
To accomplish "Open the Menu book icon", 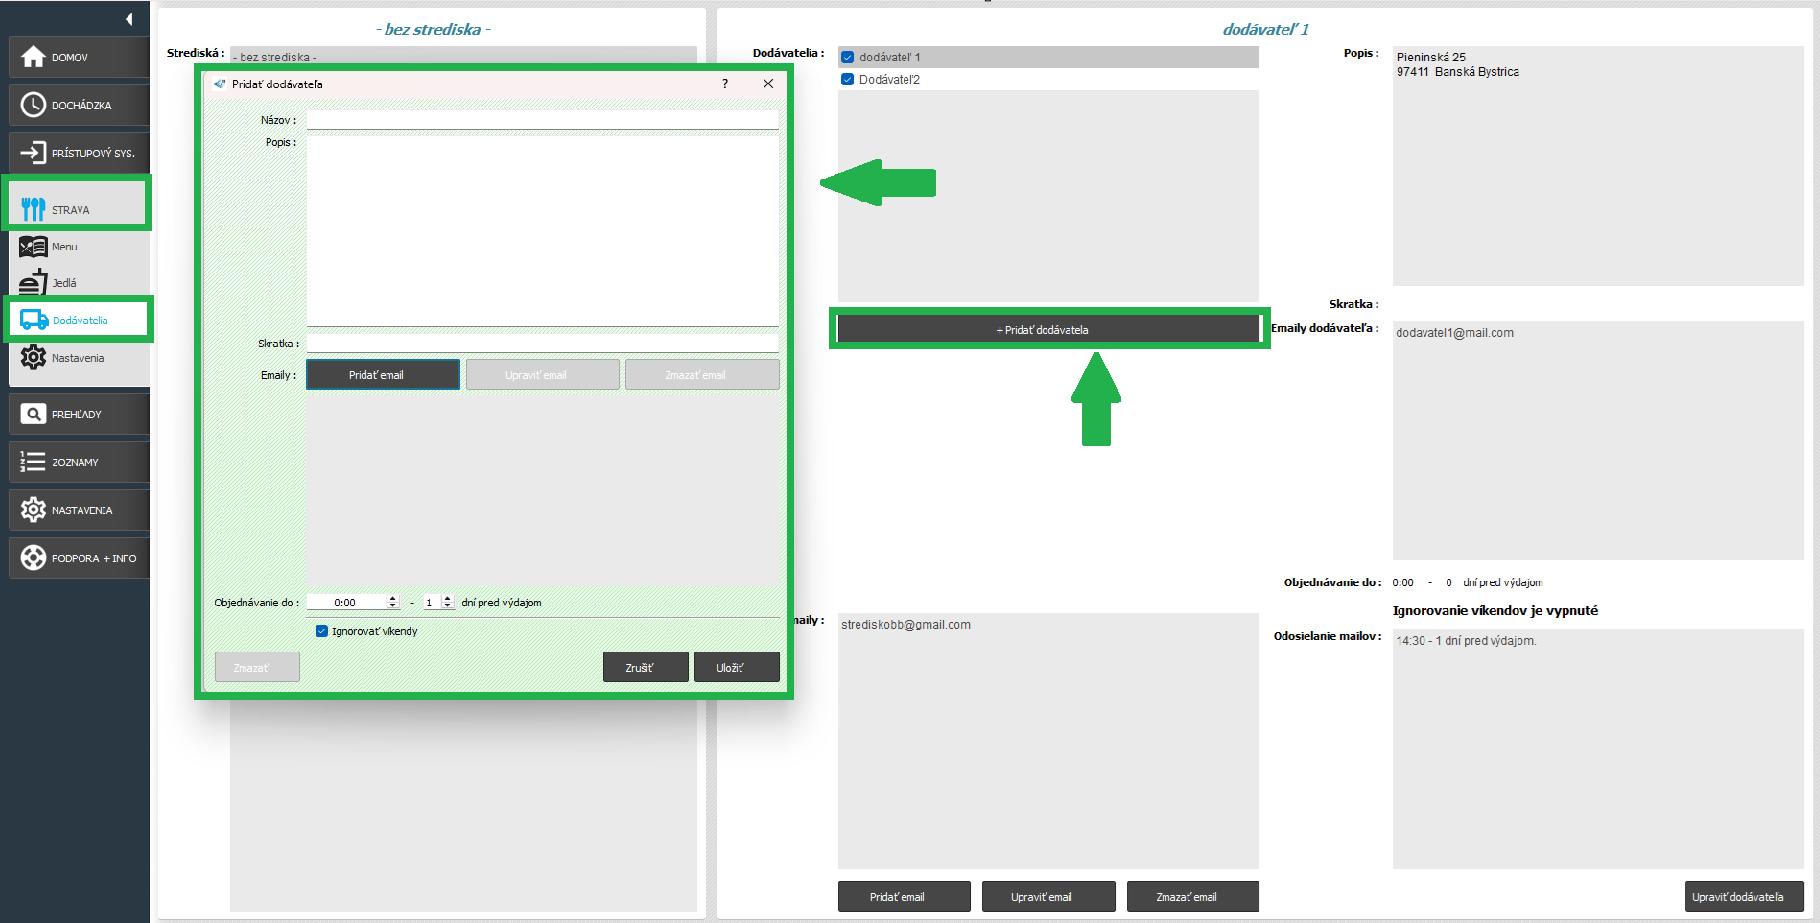I will [x=33, y=246].
